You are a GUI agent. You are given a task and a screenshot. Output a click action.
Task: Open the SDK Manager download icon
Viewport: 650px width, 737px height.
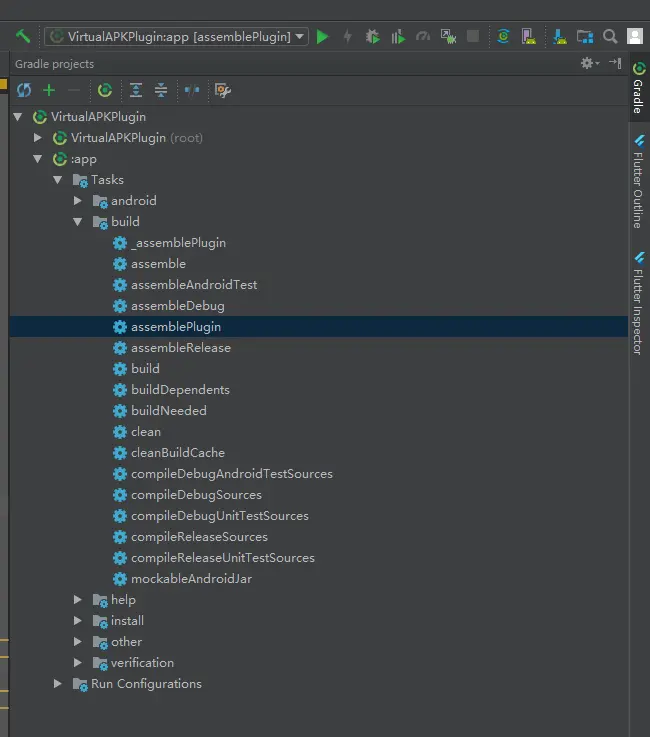(559, 37)
